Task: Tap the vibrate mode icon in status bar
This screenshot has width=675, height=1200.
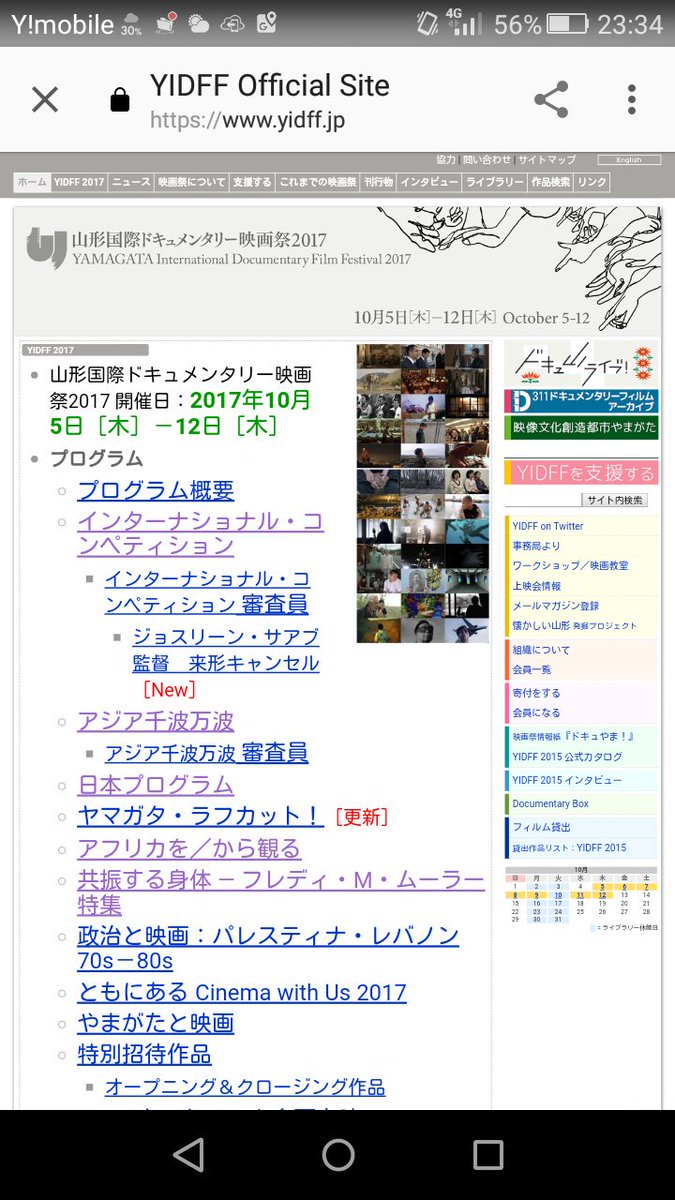Action: 427,23
